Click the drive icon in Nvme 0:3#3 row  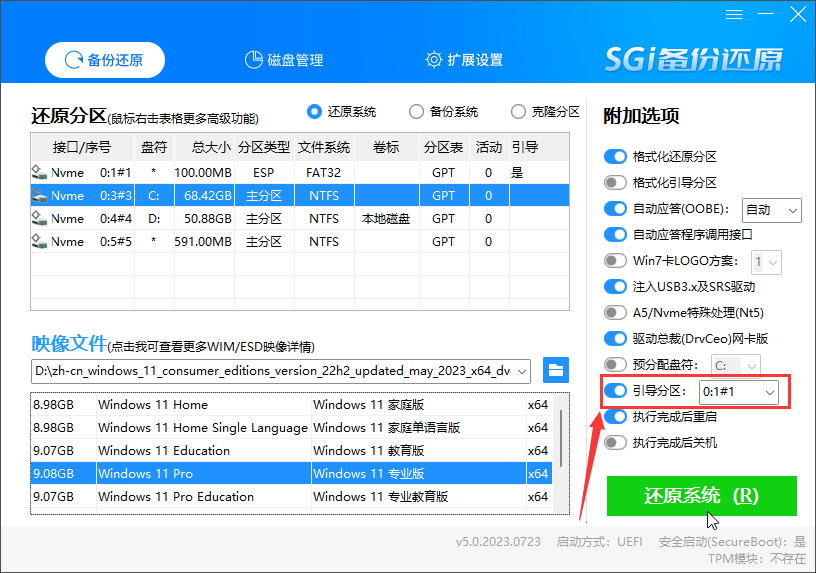pyautogui.click(x=40, y=196)
